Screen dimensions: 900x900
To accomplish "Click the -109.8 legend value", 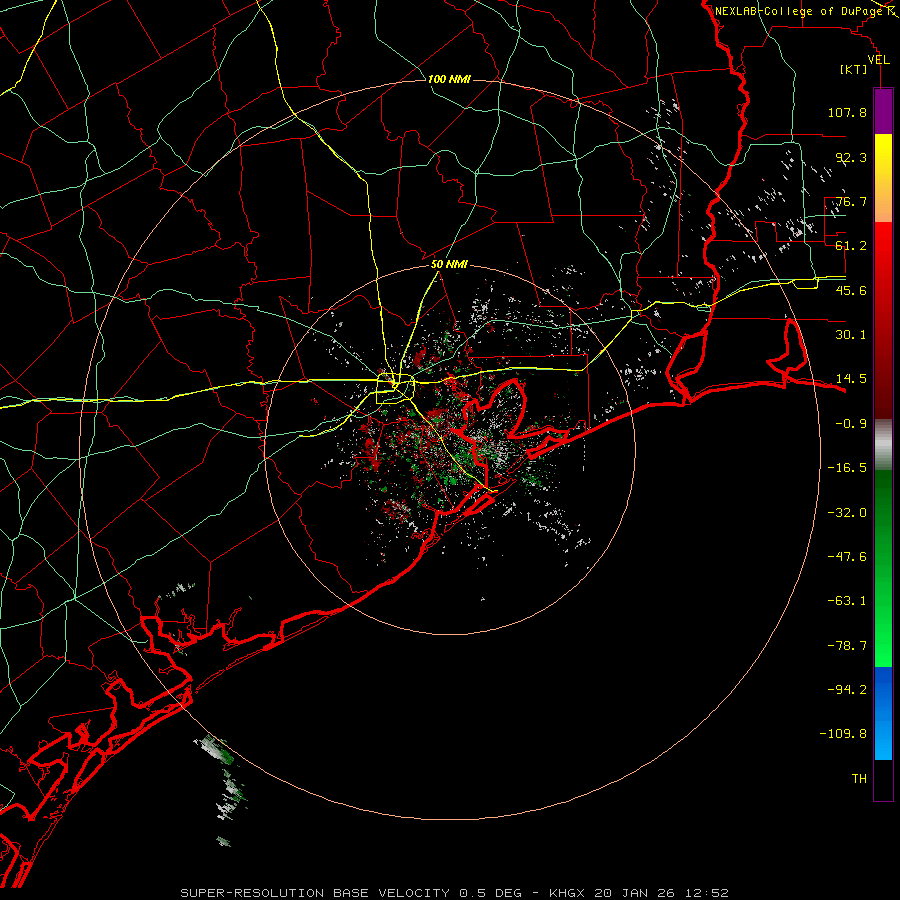I will [843, 734].
